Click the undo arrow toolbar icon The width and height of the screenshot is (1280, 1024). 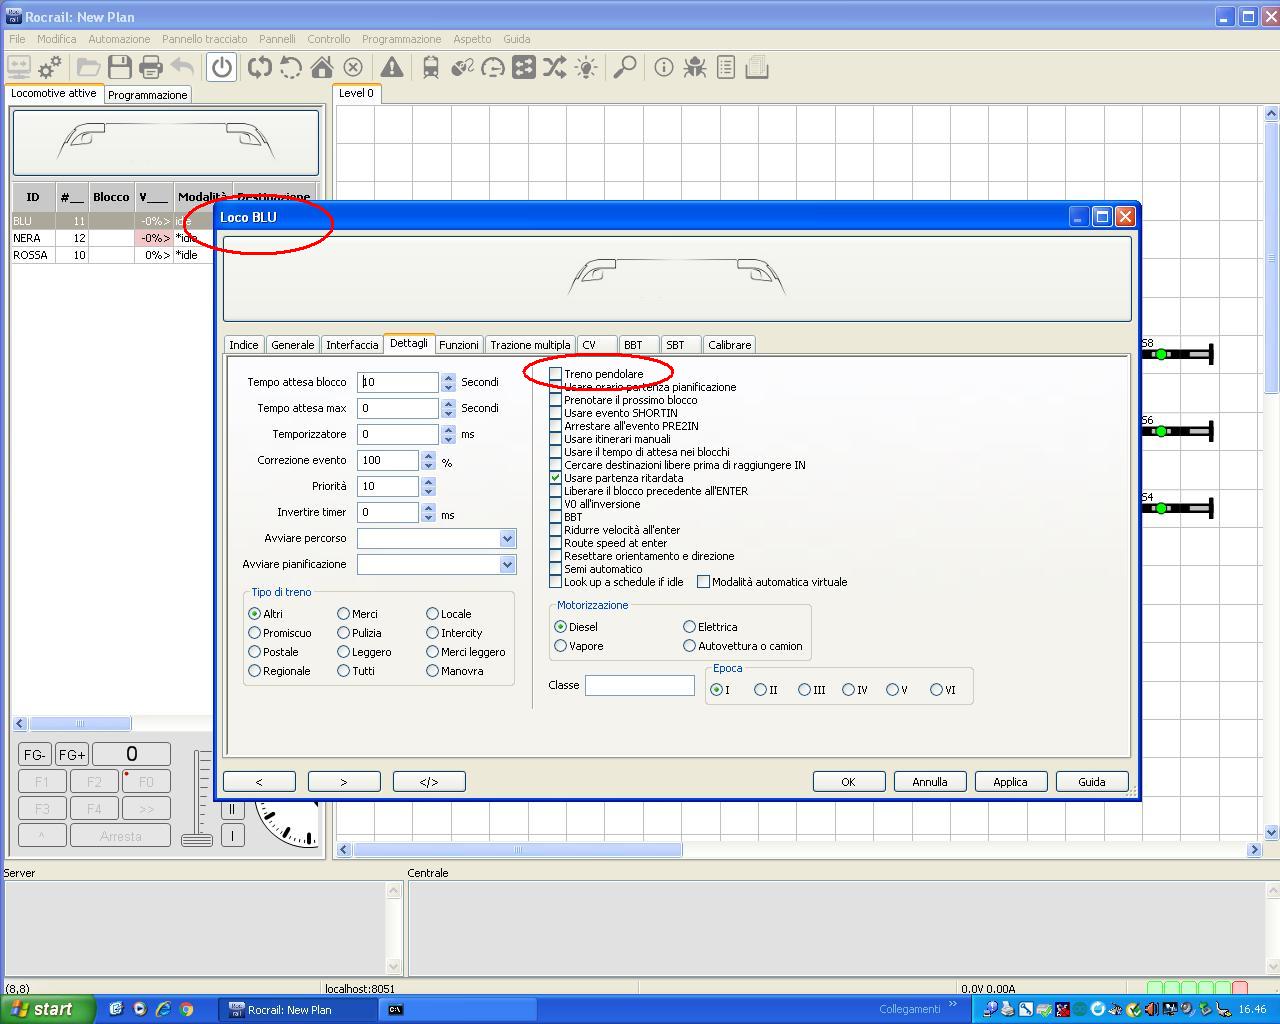click(181, 67)
